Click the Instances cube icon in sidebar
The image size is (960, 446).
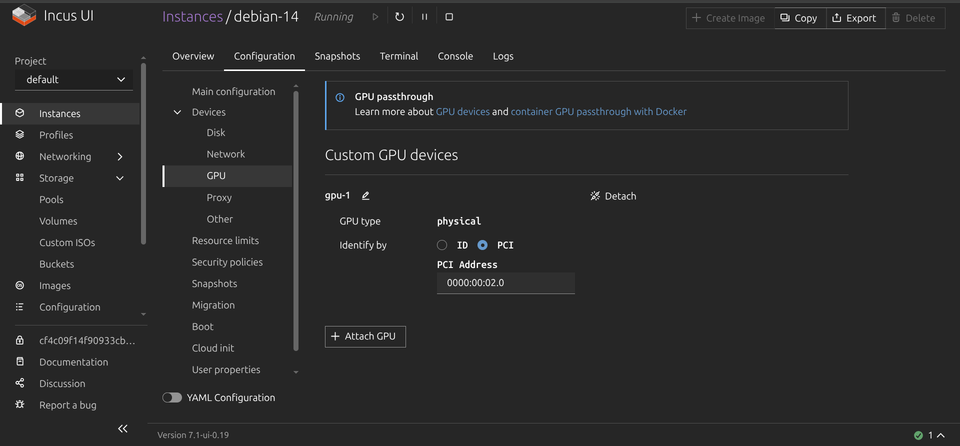coord(20,113)
